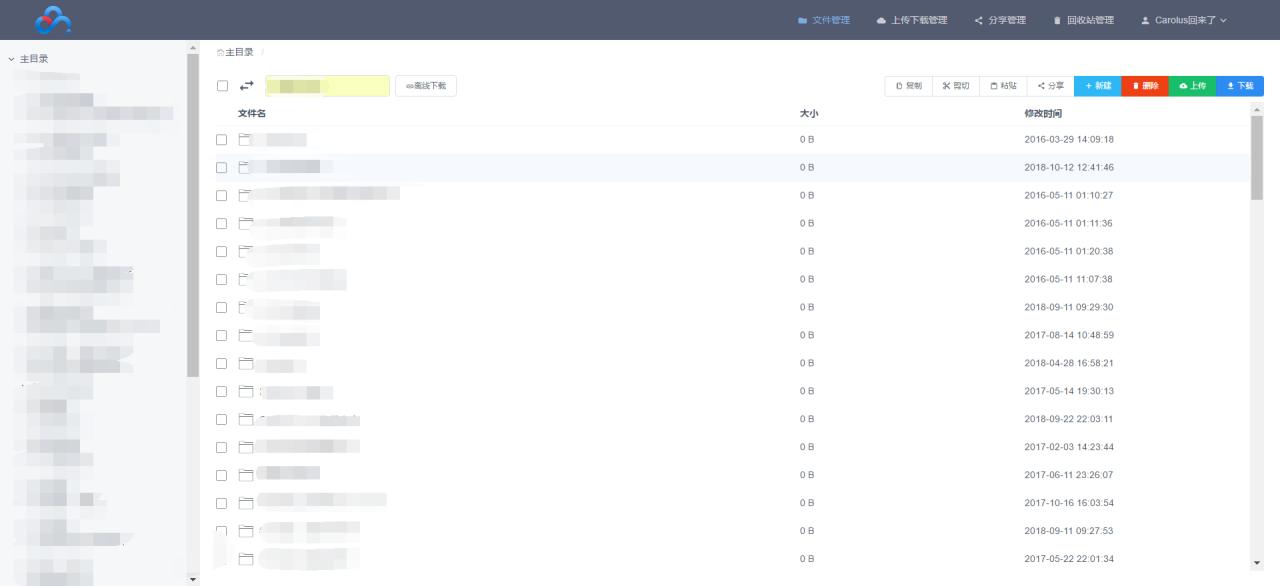Click the 剪切 (cut) scissors button
Screen dimensions: 1280x586
(x=955, y=86)
